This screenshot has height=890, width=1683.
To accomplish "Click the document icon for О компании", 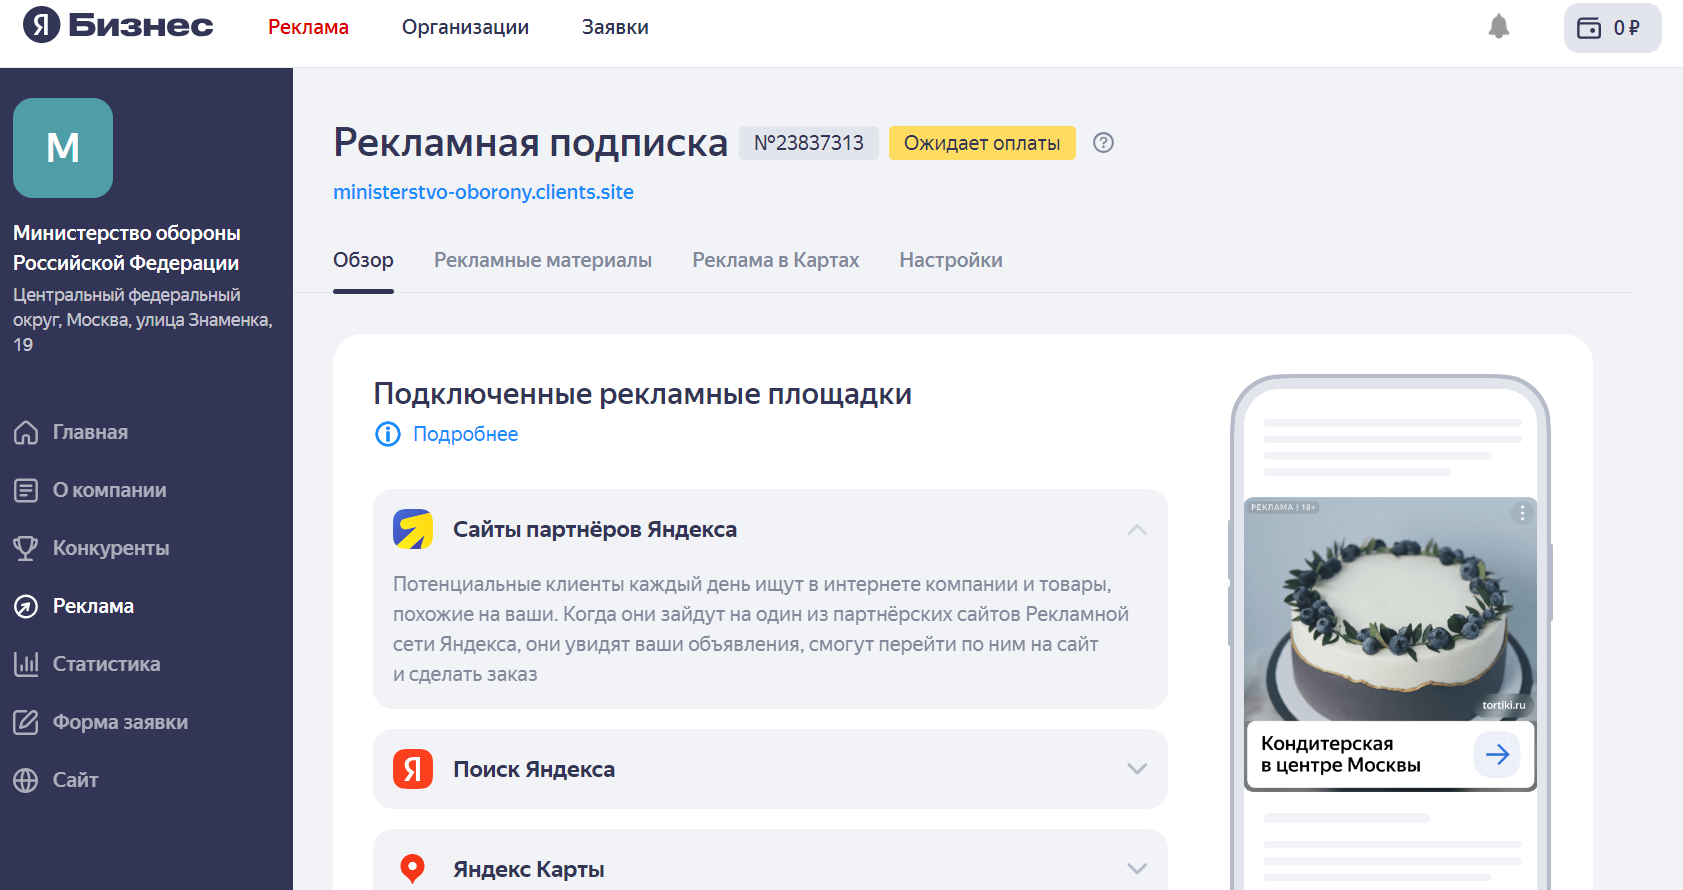I will [x=26, y=490].
